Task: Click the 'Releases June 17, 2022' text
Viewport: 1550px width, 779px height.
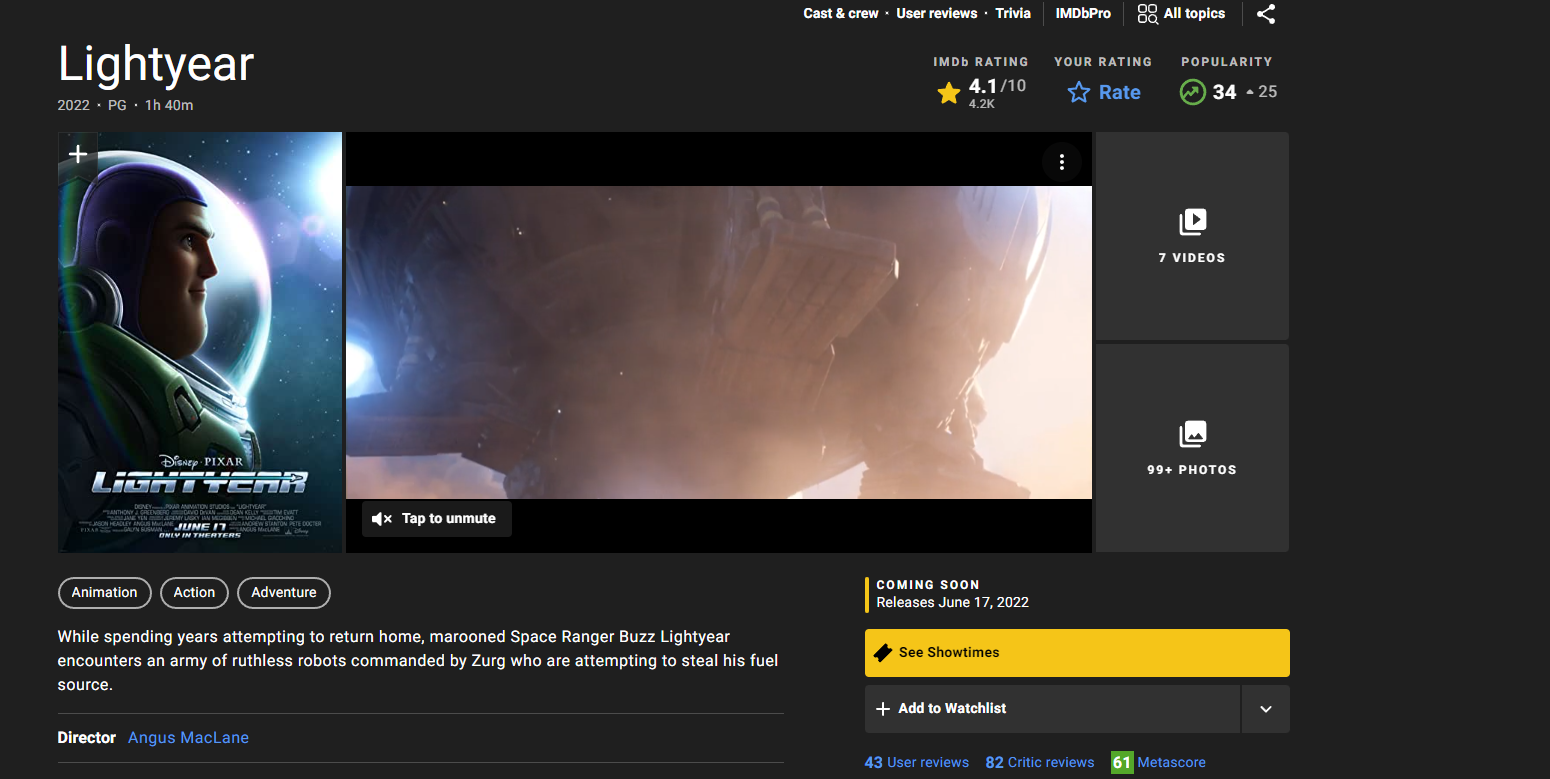Action: tap(952, 603)
